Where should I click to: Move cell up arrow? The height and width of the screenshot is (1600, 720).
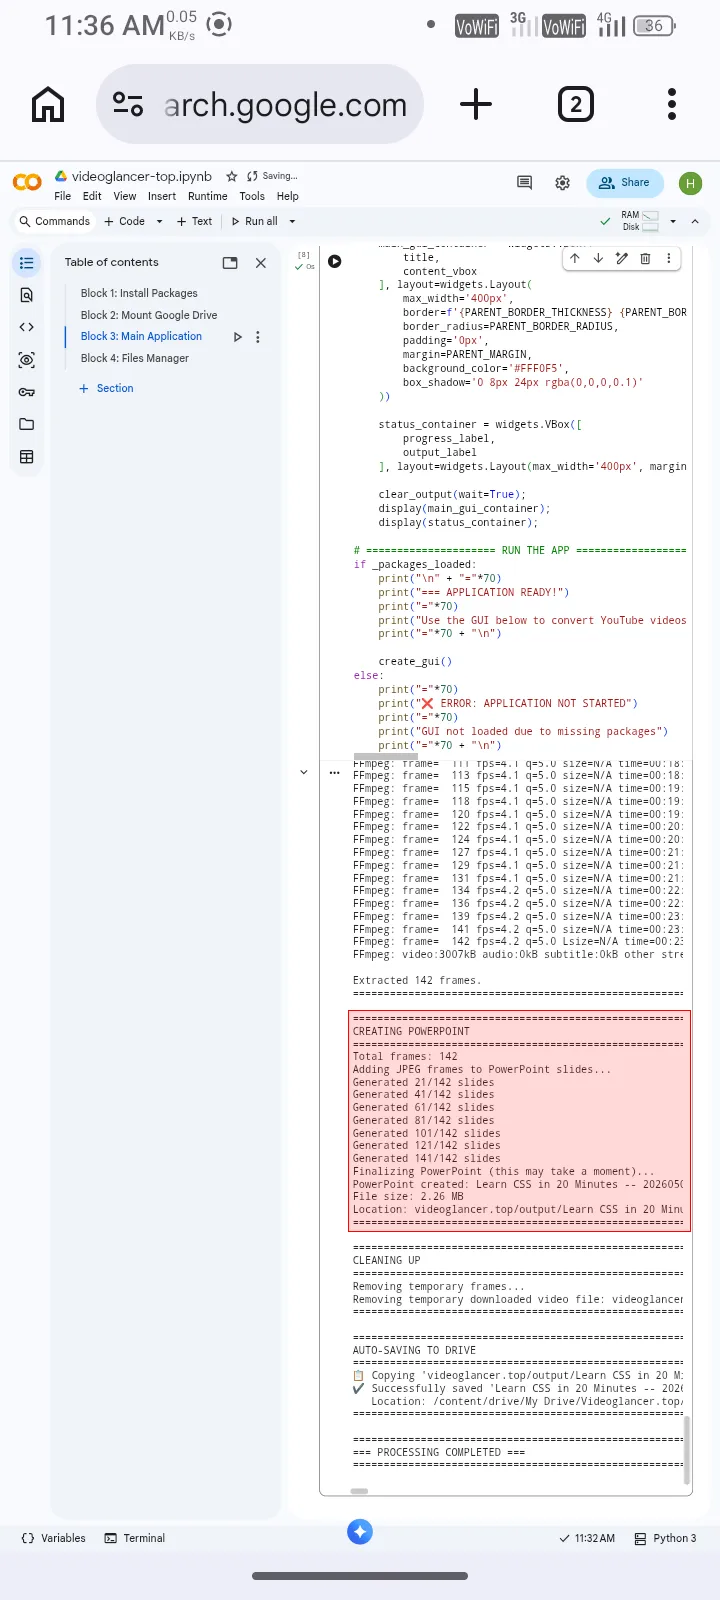click(575, 258)
